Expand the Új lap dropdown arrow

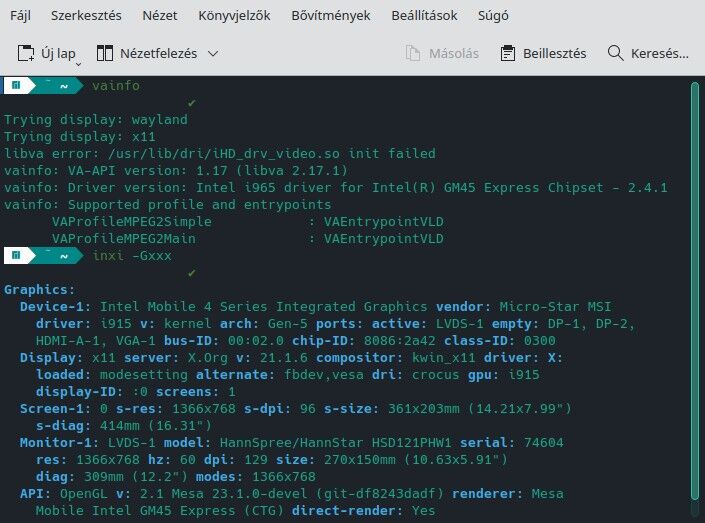[x=78, y=65]
